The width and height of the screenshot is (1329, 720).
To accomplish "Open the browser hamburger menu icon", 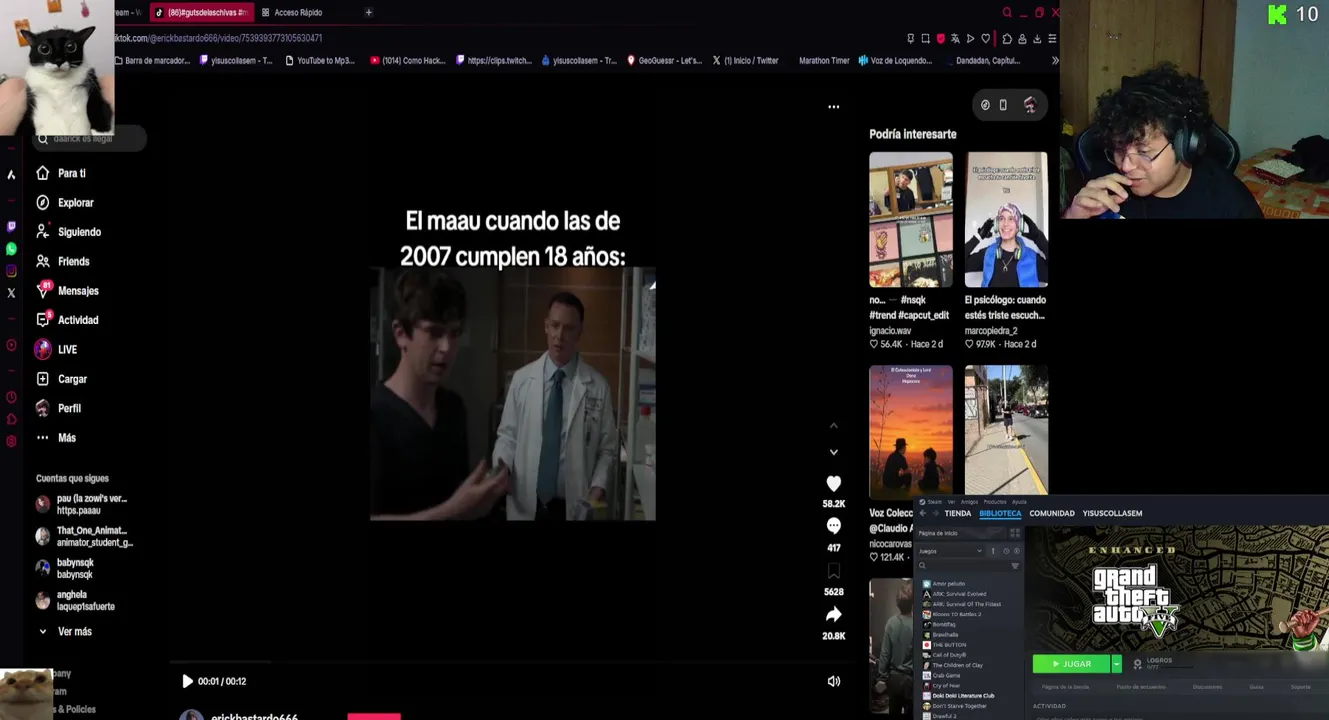I will (x=1052, y=38).
